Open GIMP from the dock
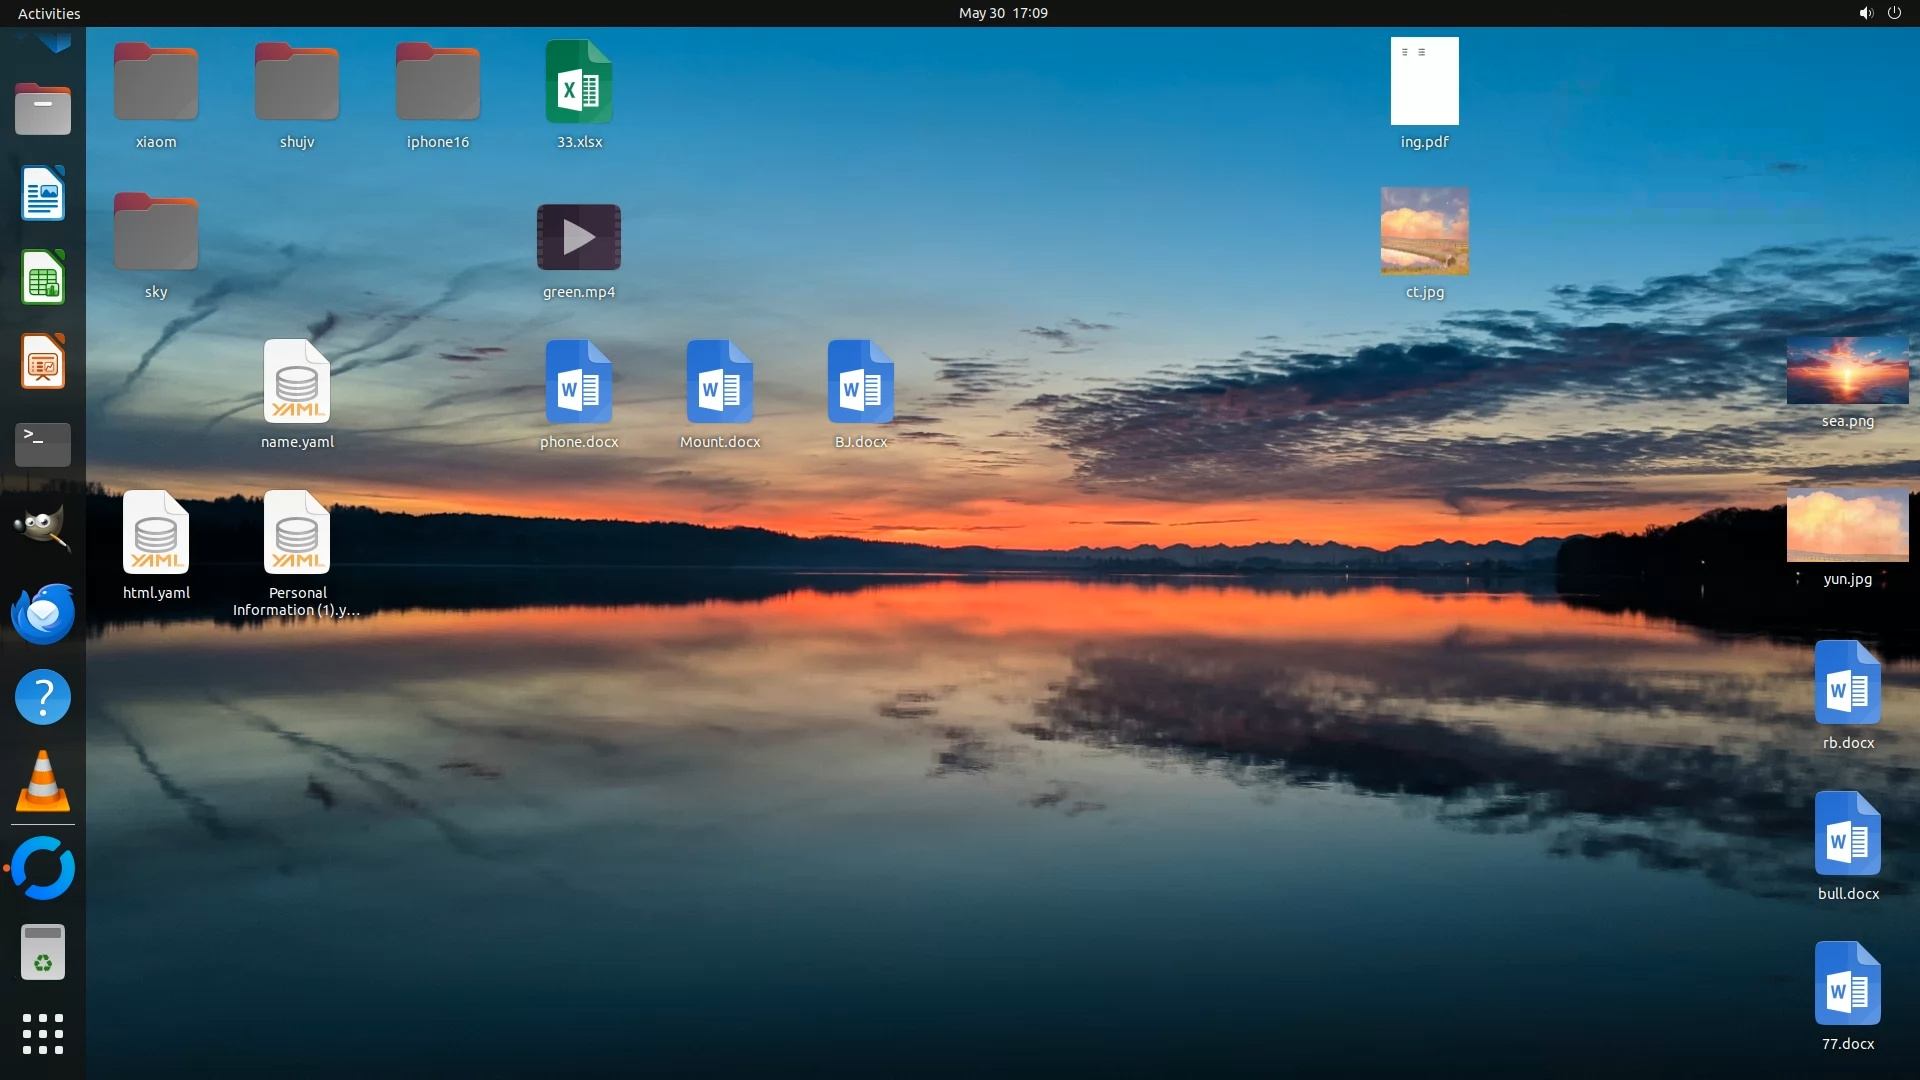 43,528
